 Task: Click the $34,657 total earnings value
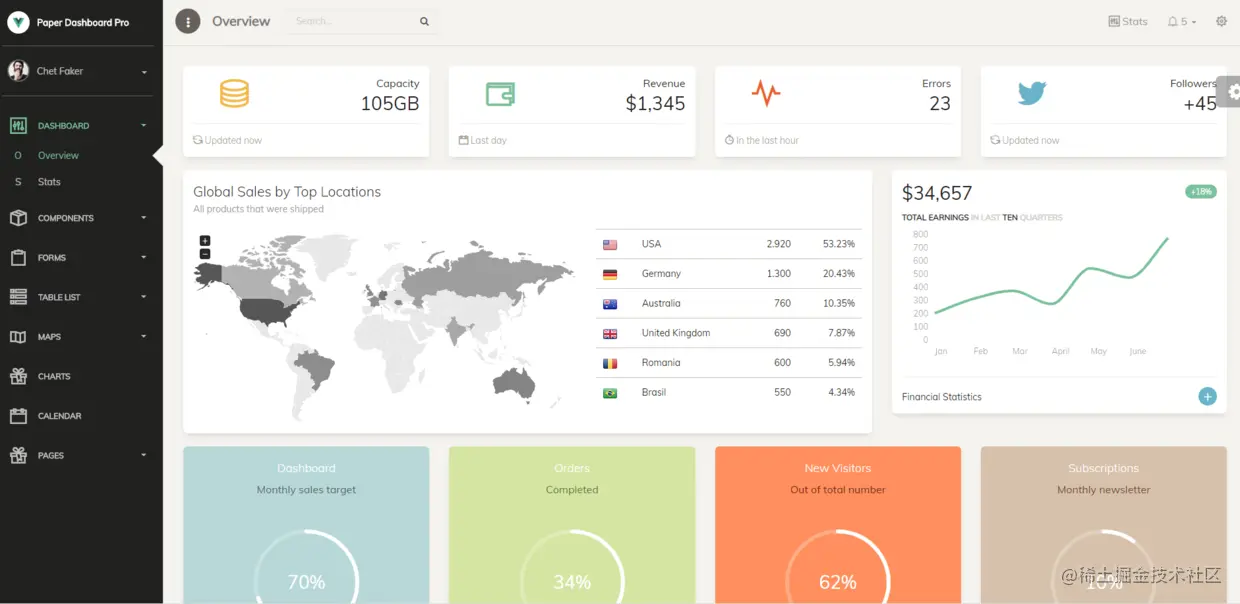point(937,193)
